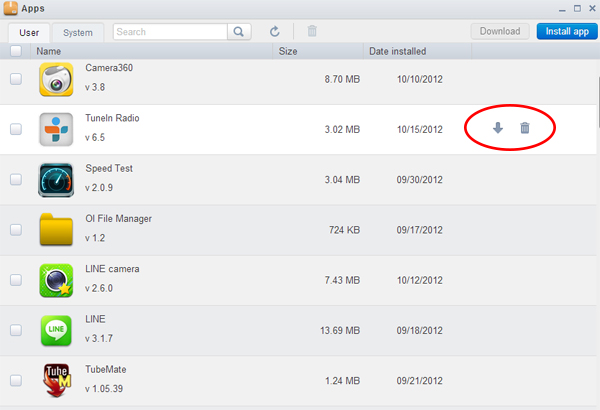600x410 pixels.
Task: Select the TubeMate name text
Action: click(106, 369)
